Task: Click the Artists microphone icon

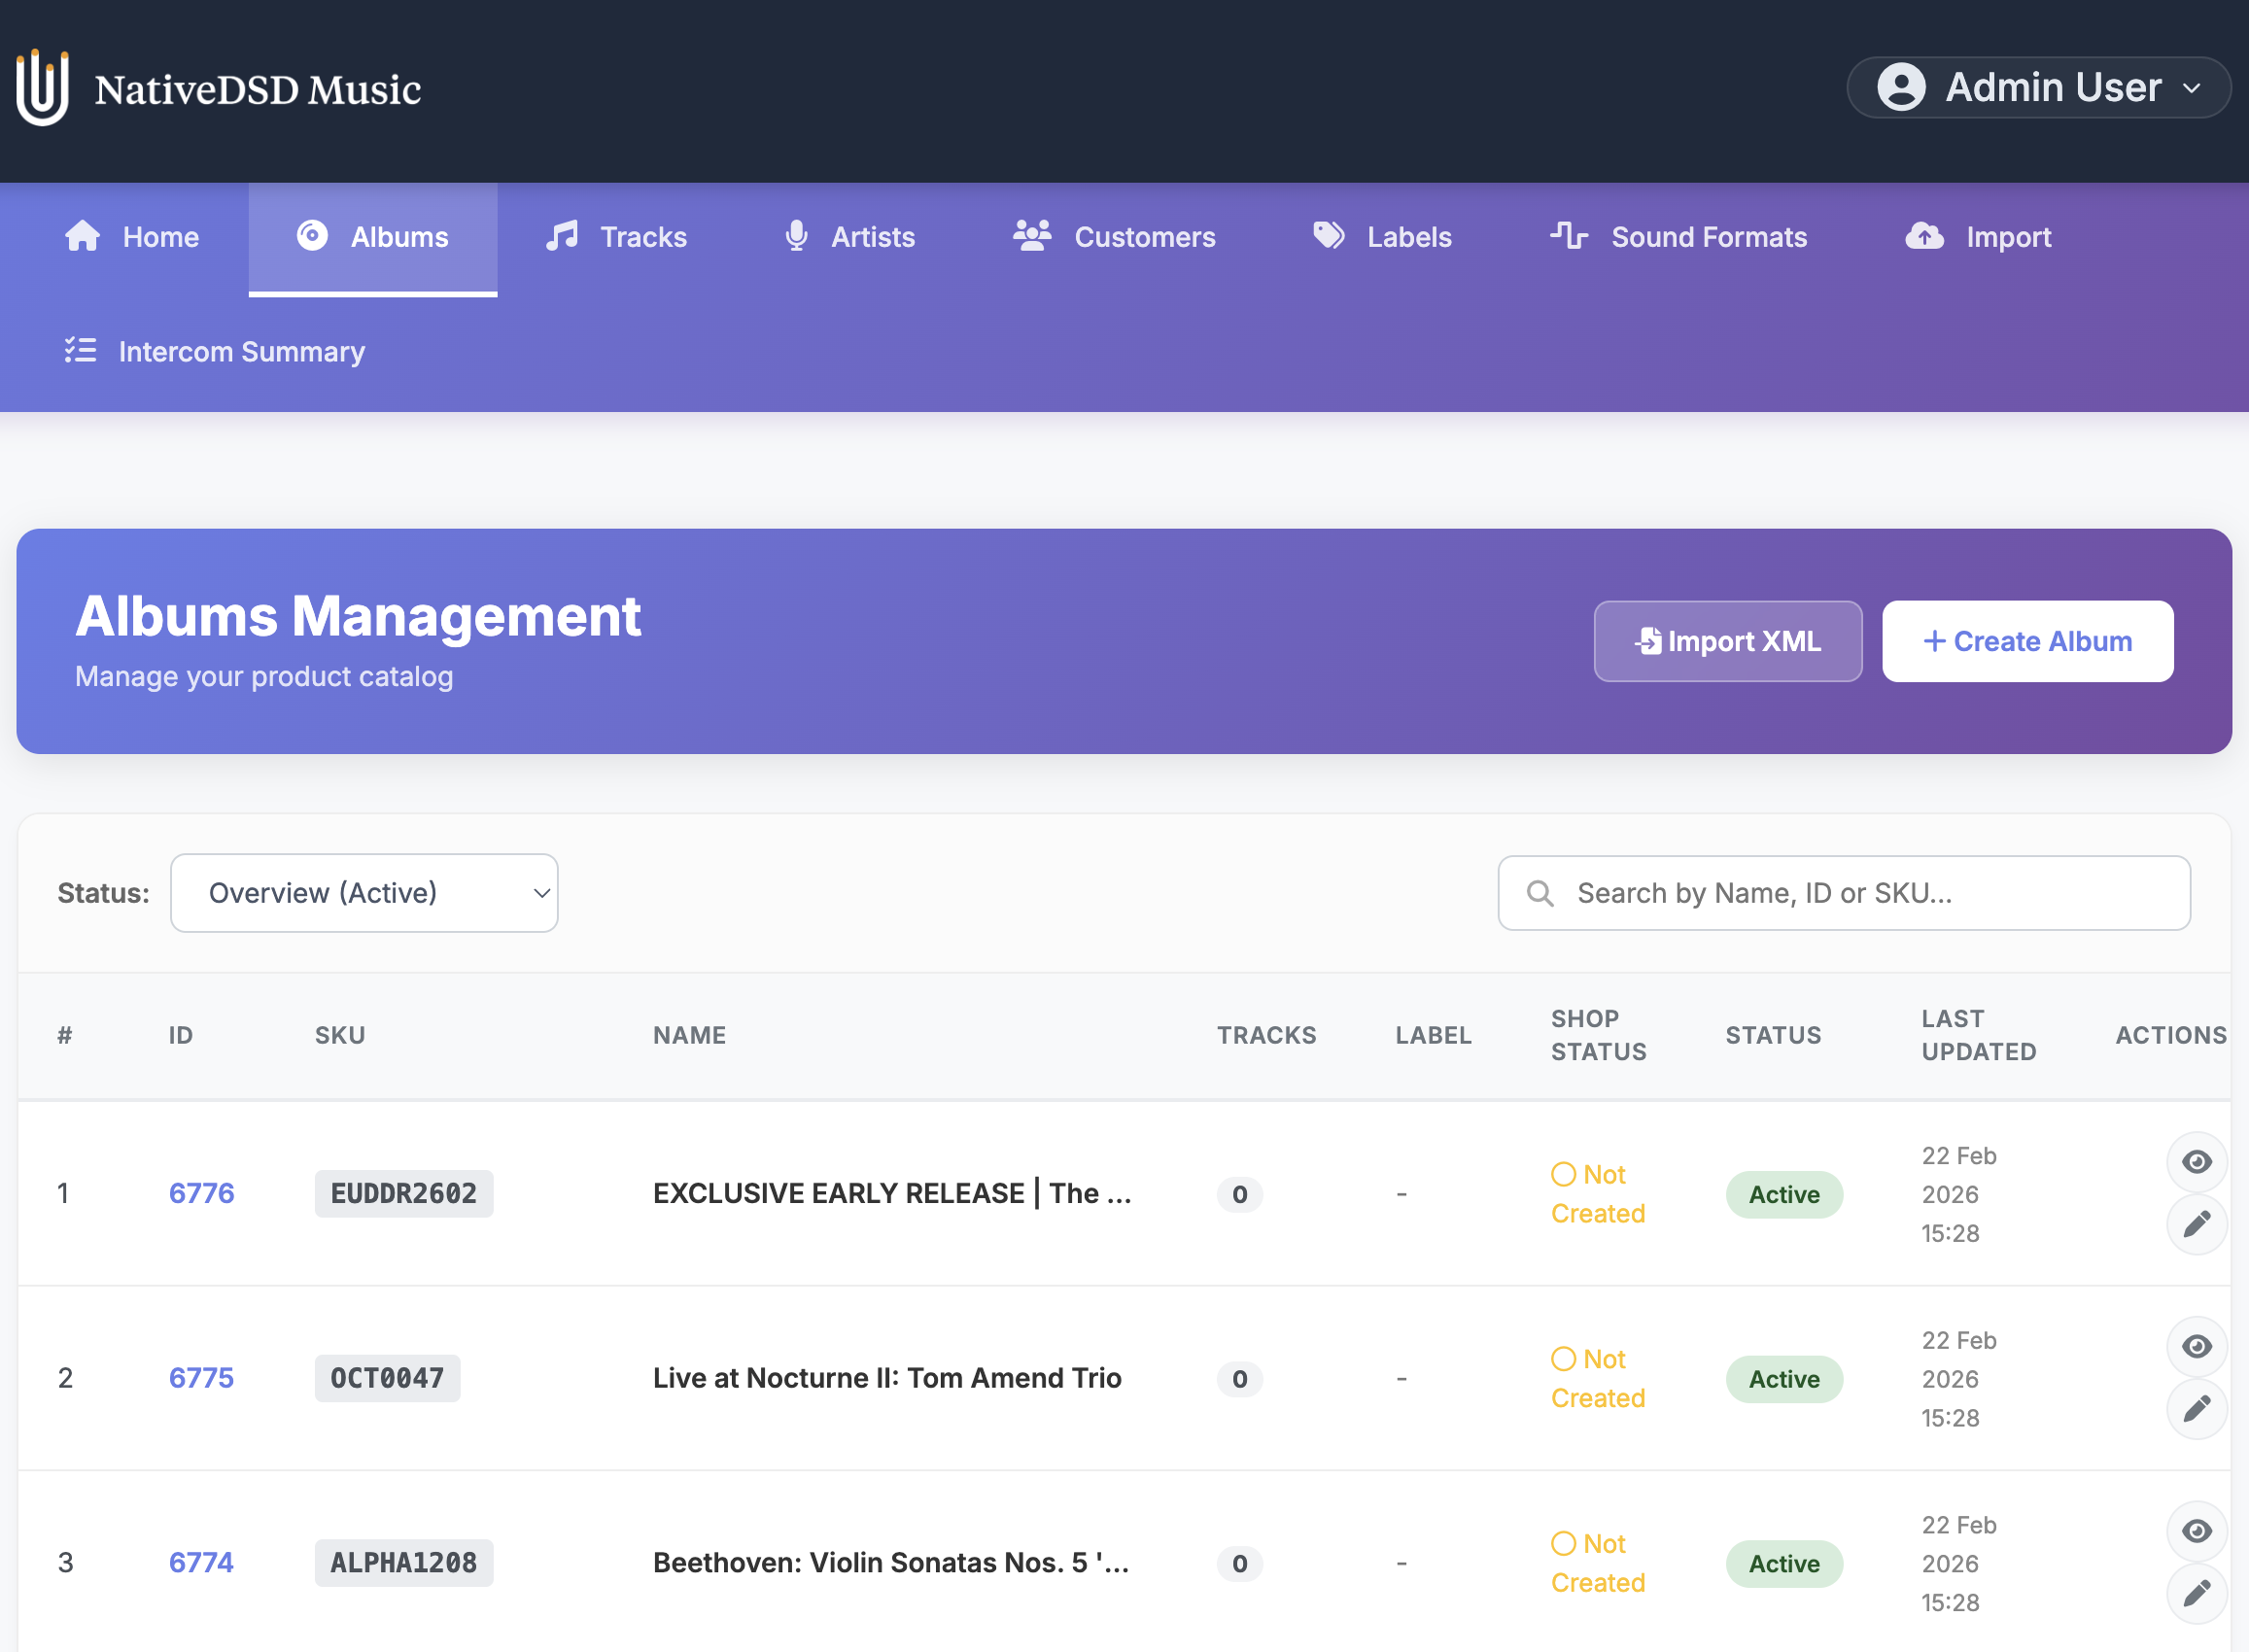Action: (796, 236)
